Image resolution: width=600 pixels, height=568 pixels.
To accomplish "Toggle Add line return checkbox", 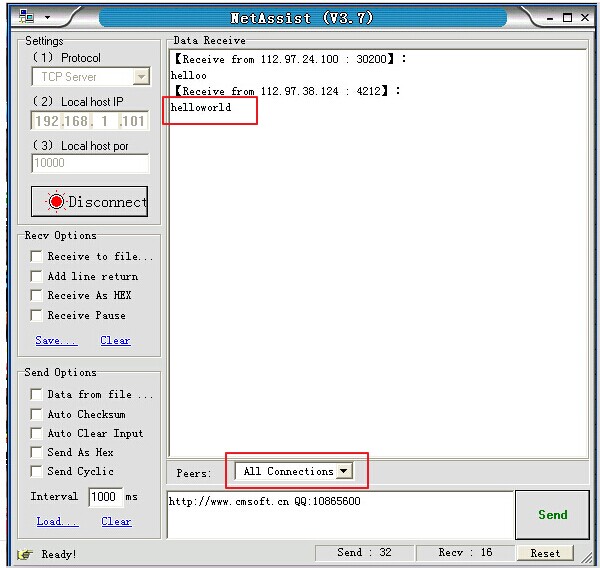I will pyautogui.click(x=36, y=276).
